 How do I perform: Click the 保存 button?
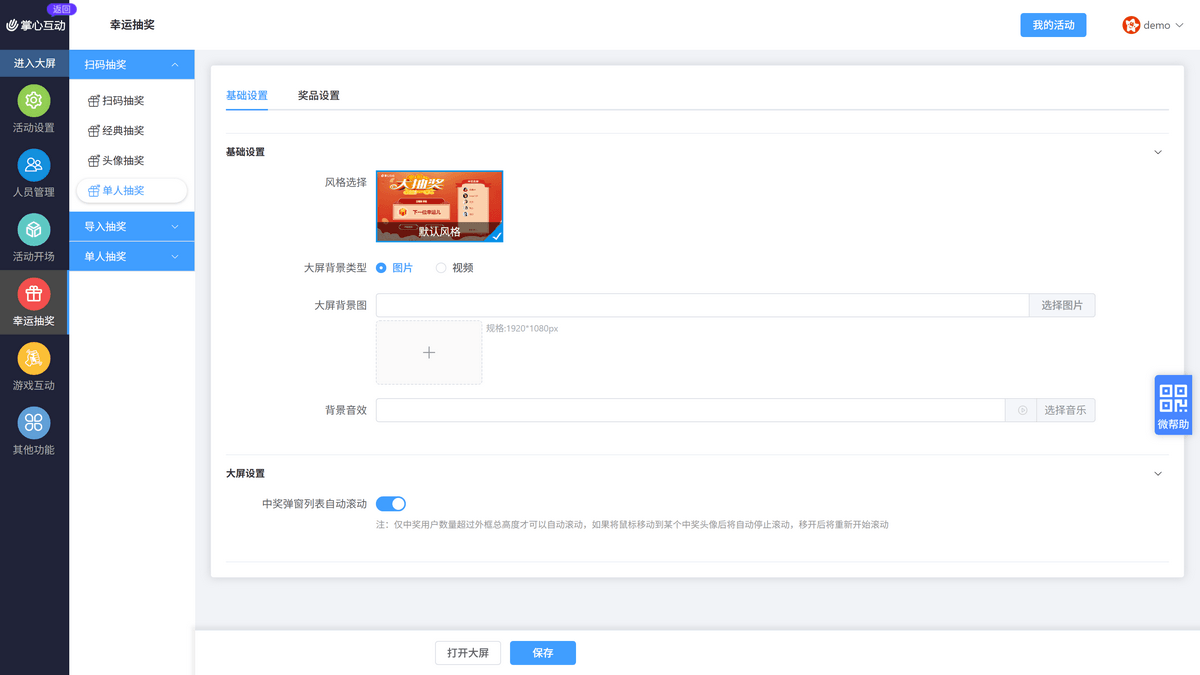tap(543, 653)
